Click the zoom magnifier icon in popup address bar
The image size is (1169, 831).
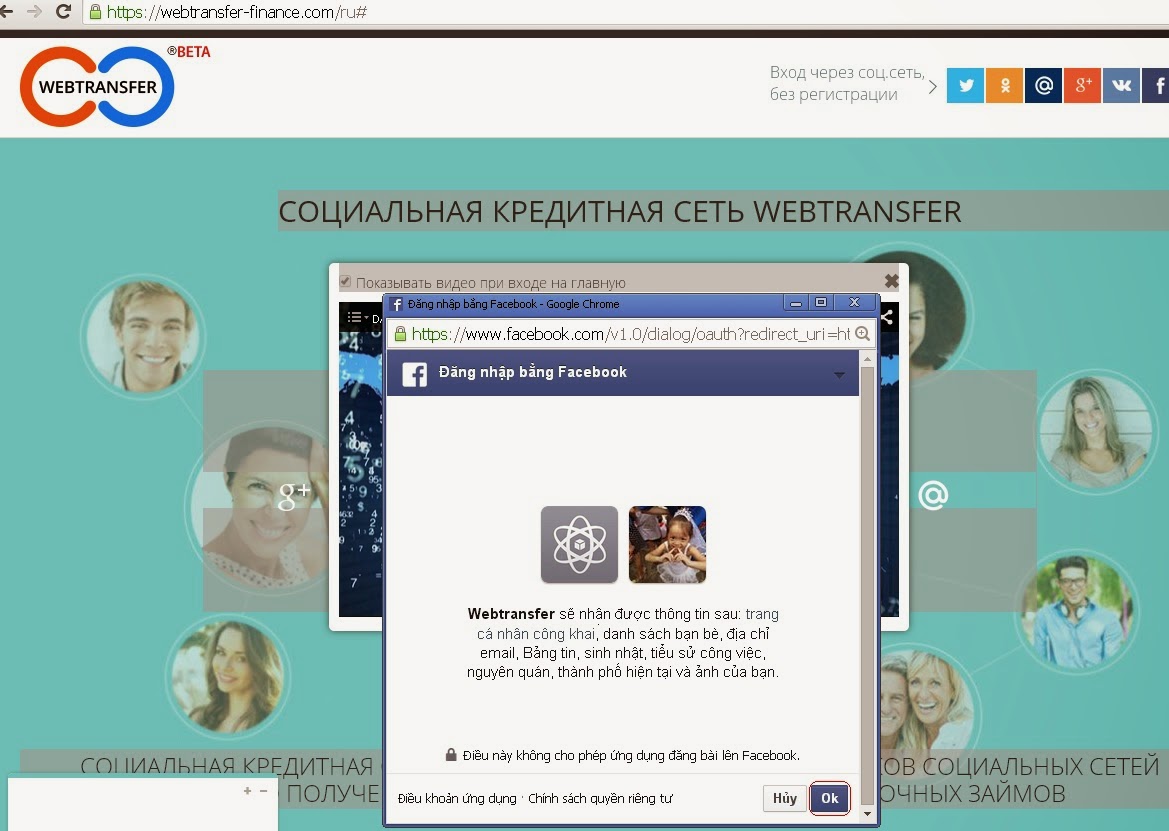pos(863,334)
